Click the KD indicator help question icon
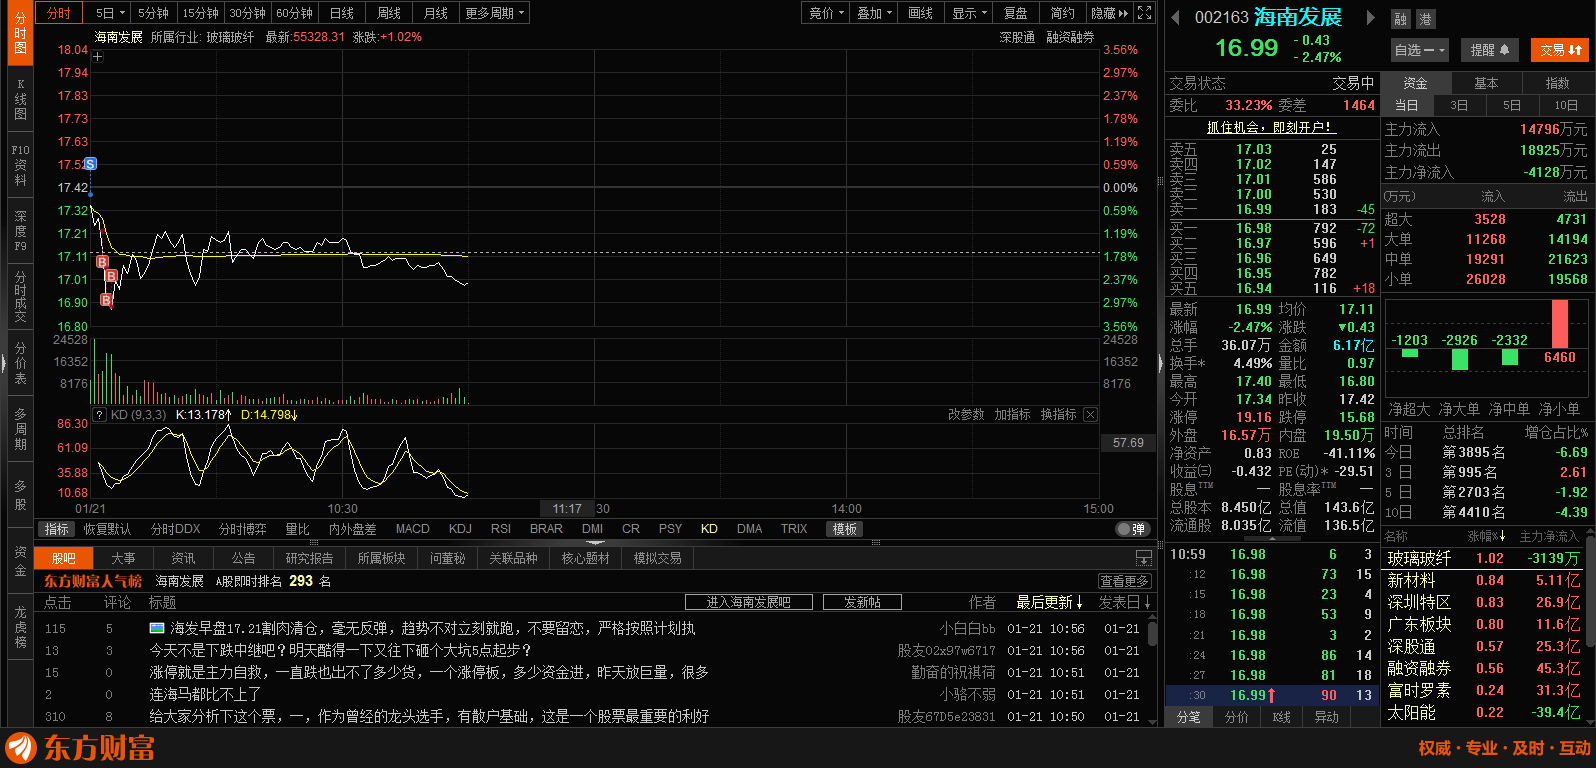 [99, 414]
